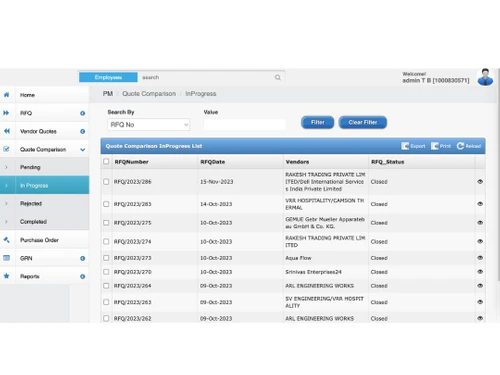Viewport: 500px width, 375px height.
Task: Click the Vendor Quotes badge circle icon
Action: tap(82, 131)
